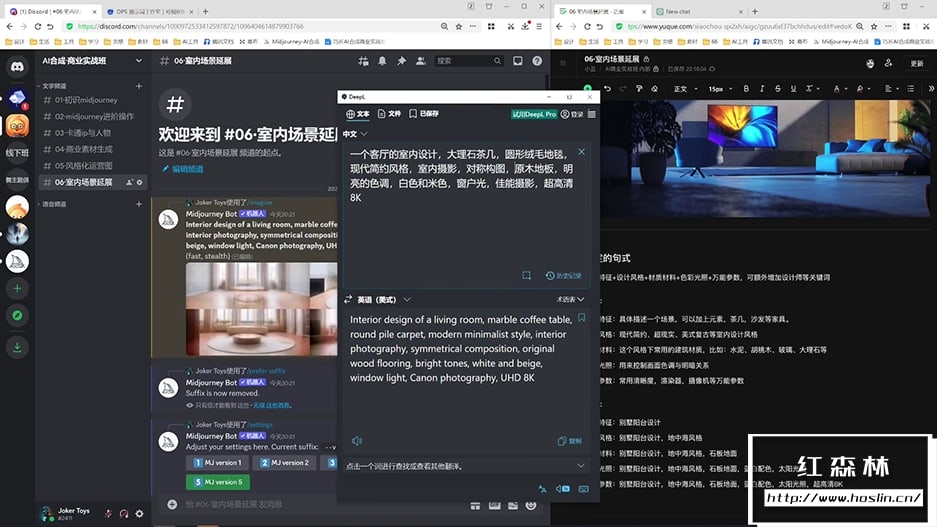Click Discord search field
Screen dimensions: 937x527
[468, 61]
